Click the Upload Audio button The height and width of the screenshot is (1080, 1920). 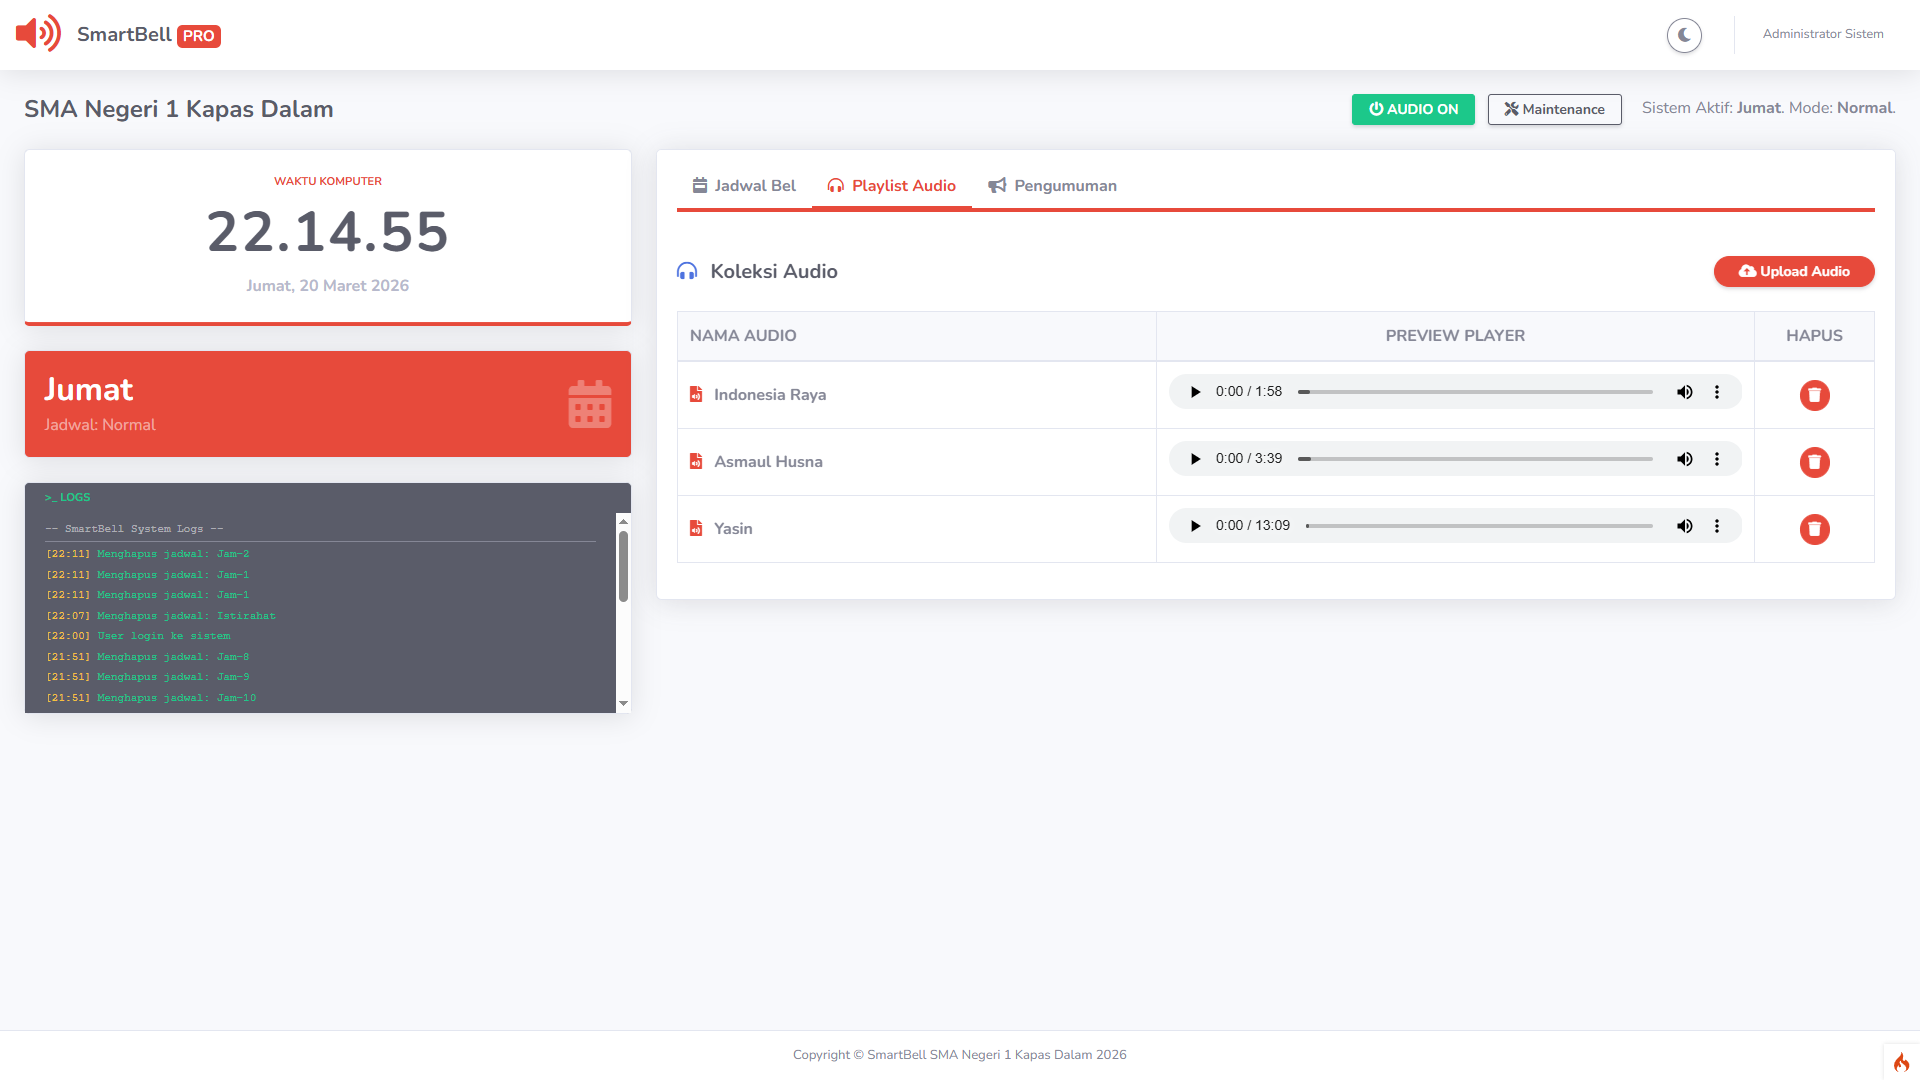click(x=1793, y=272)
